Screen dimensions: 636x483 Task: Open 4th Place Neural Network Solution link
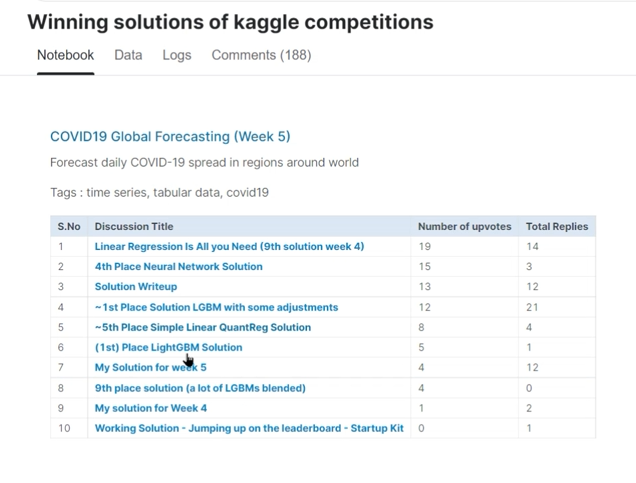click(178, 266)
